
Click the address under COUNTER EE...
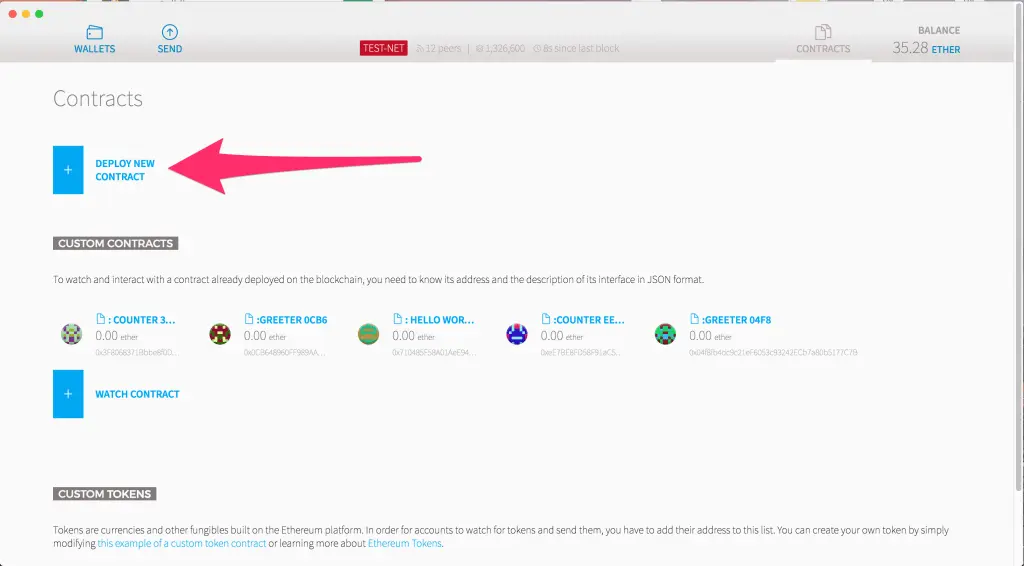tap(581, 353)
